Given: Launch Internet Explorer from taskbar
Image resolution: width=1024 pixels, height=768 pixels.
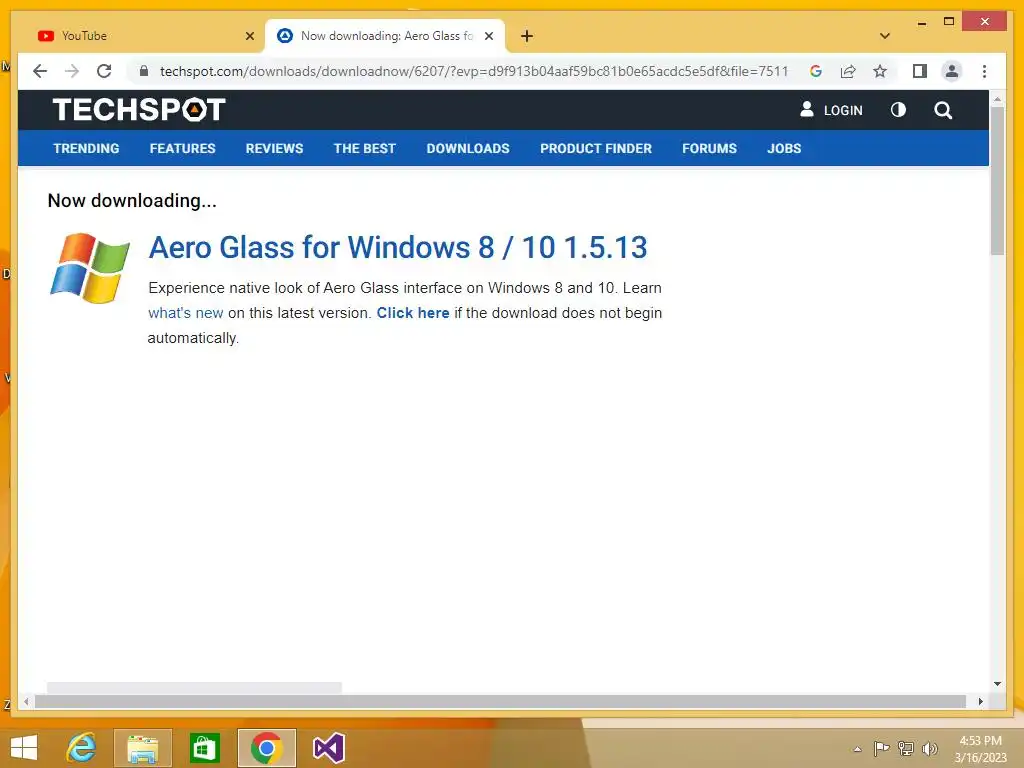Looking at the screenshot, I should (x=82, y=748).
